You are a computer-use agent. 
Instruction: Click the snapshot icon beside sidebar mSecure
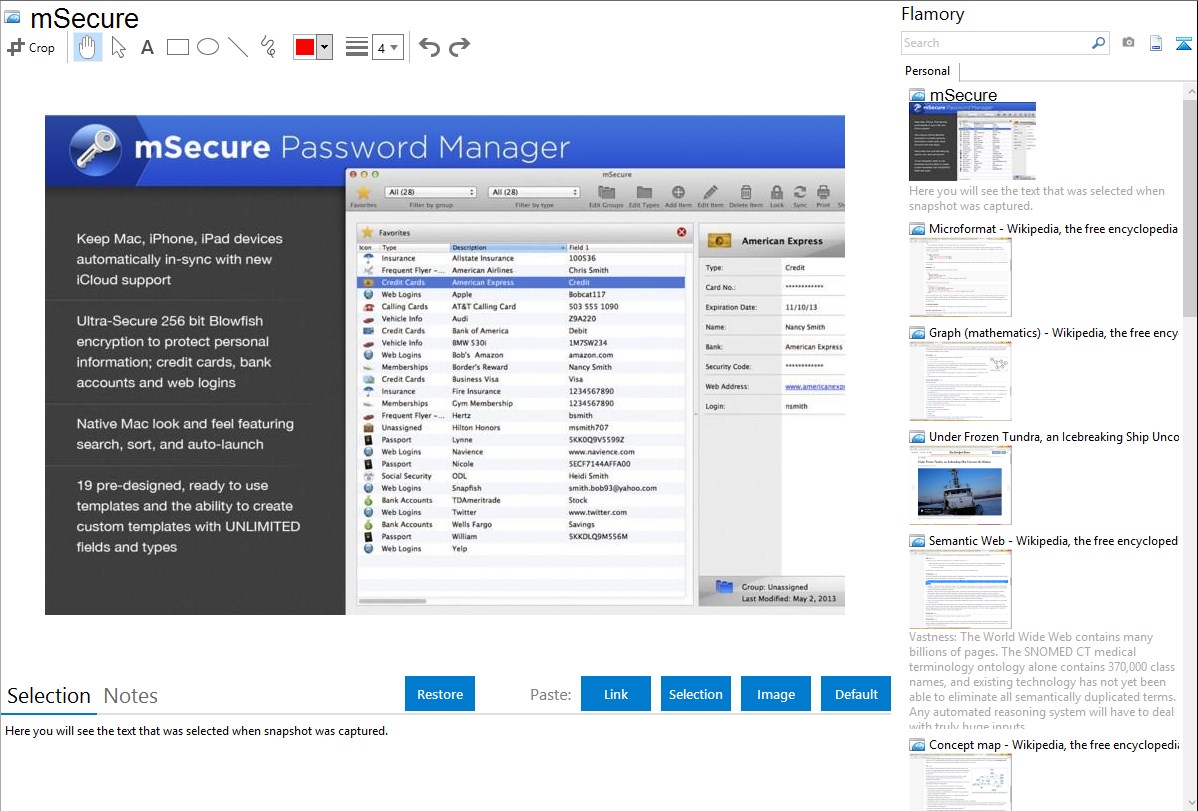coord(917,95)
